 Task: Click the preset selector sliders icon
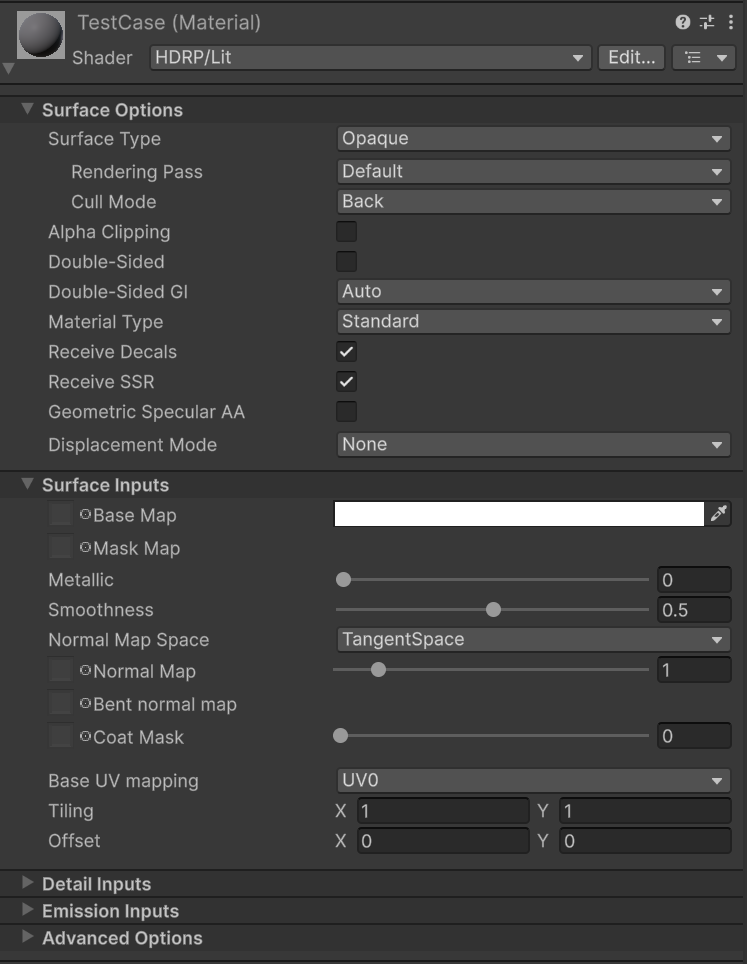coord(707,22)
